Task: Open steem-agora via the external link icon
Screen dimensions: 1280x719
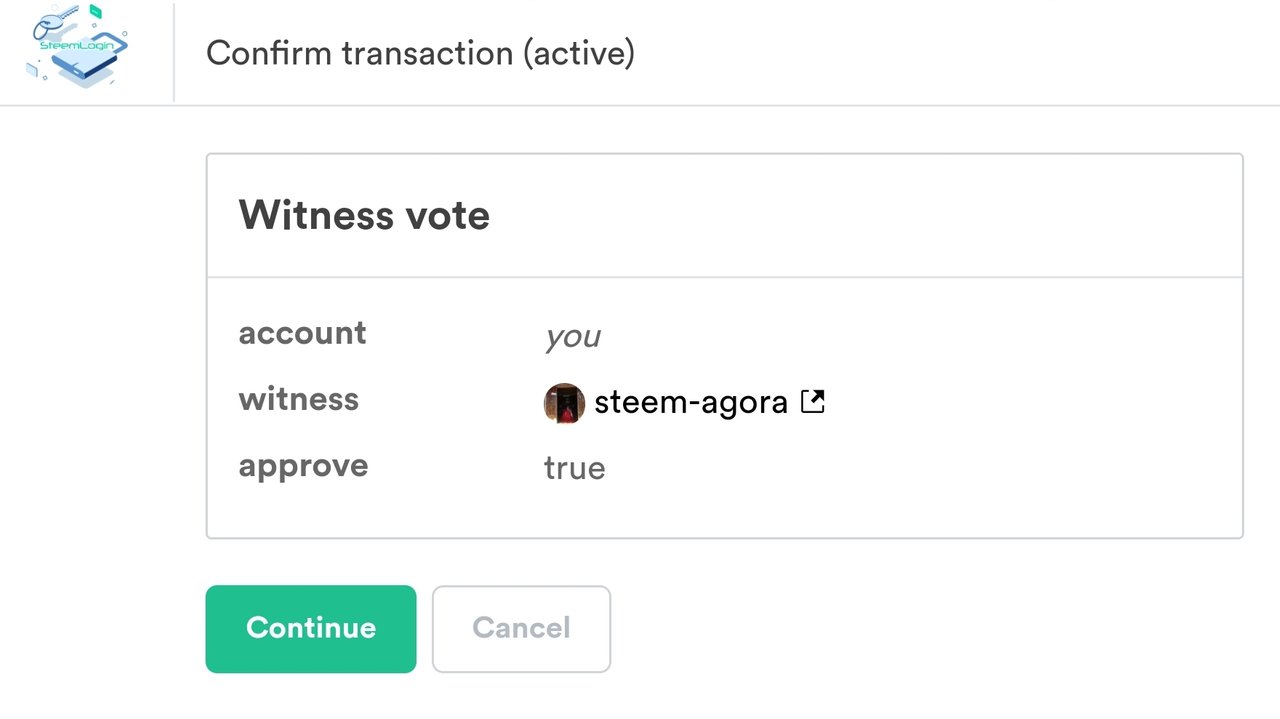Action: 813,402
